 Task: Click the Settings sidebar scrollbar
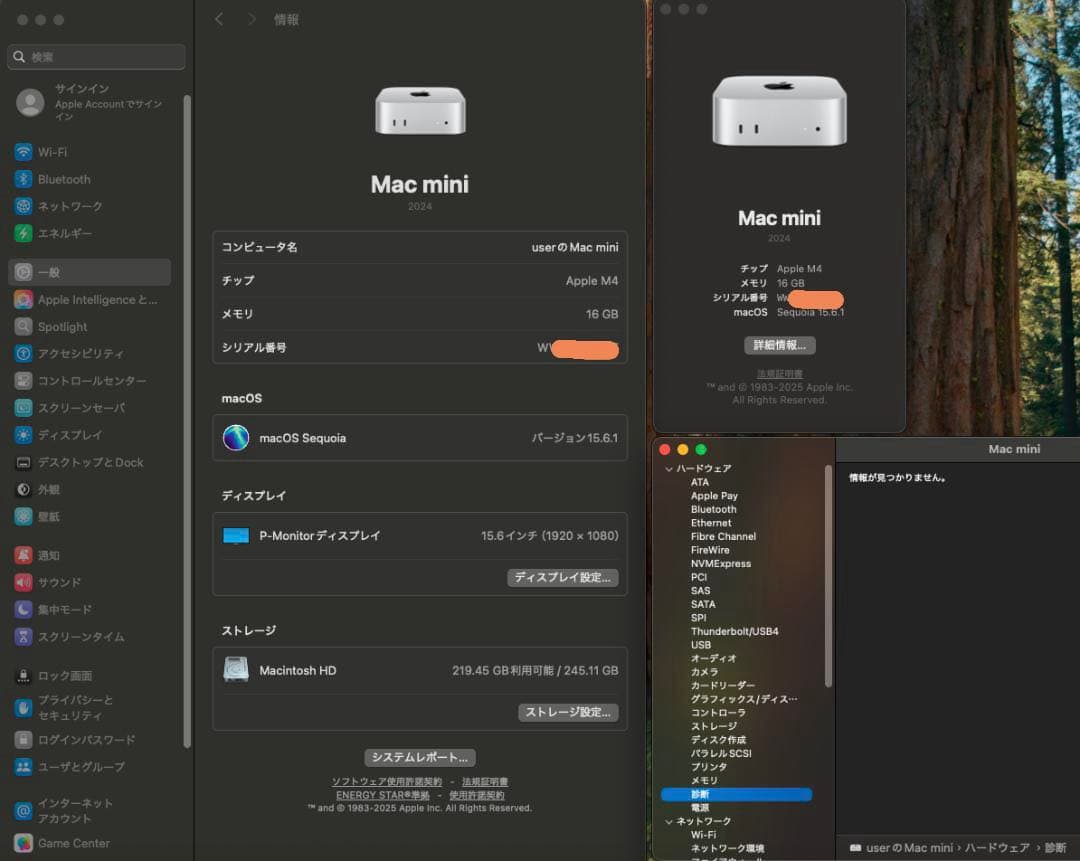(x=187, y=422)
